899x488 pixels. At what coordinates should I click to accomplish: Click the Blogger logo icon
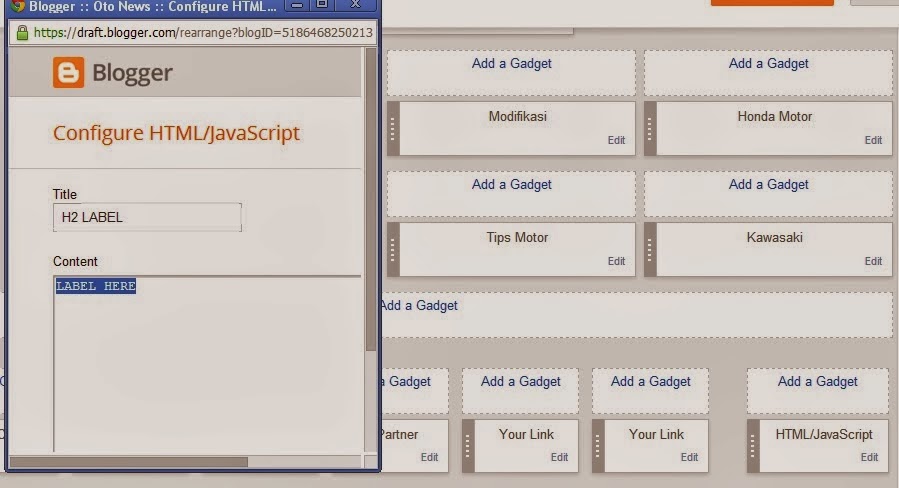coord(68,72)
